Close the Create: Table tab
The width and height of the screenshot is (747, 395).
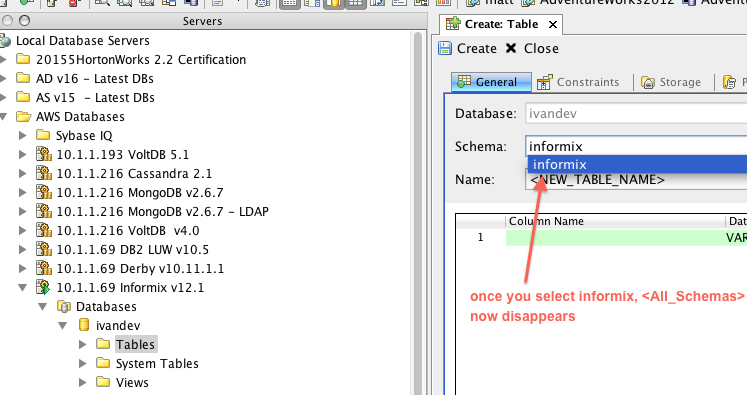[x=553, y=24]
